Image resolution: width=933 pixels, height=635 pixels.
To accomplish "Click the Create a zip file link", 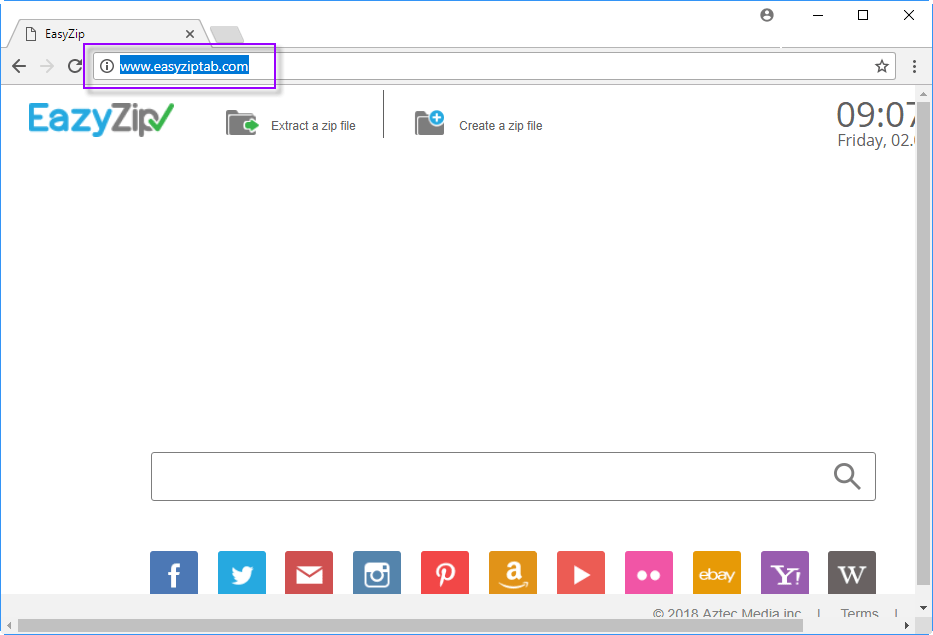I will click(500, 126).
